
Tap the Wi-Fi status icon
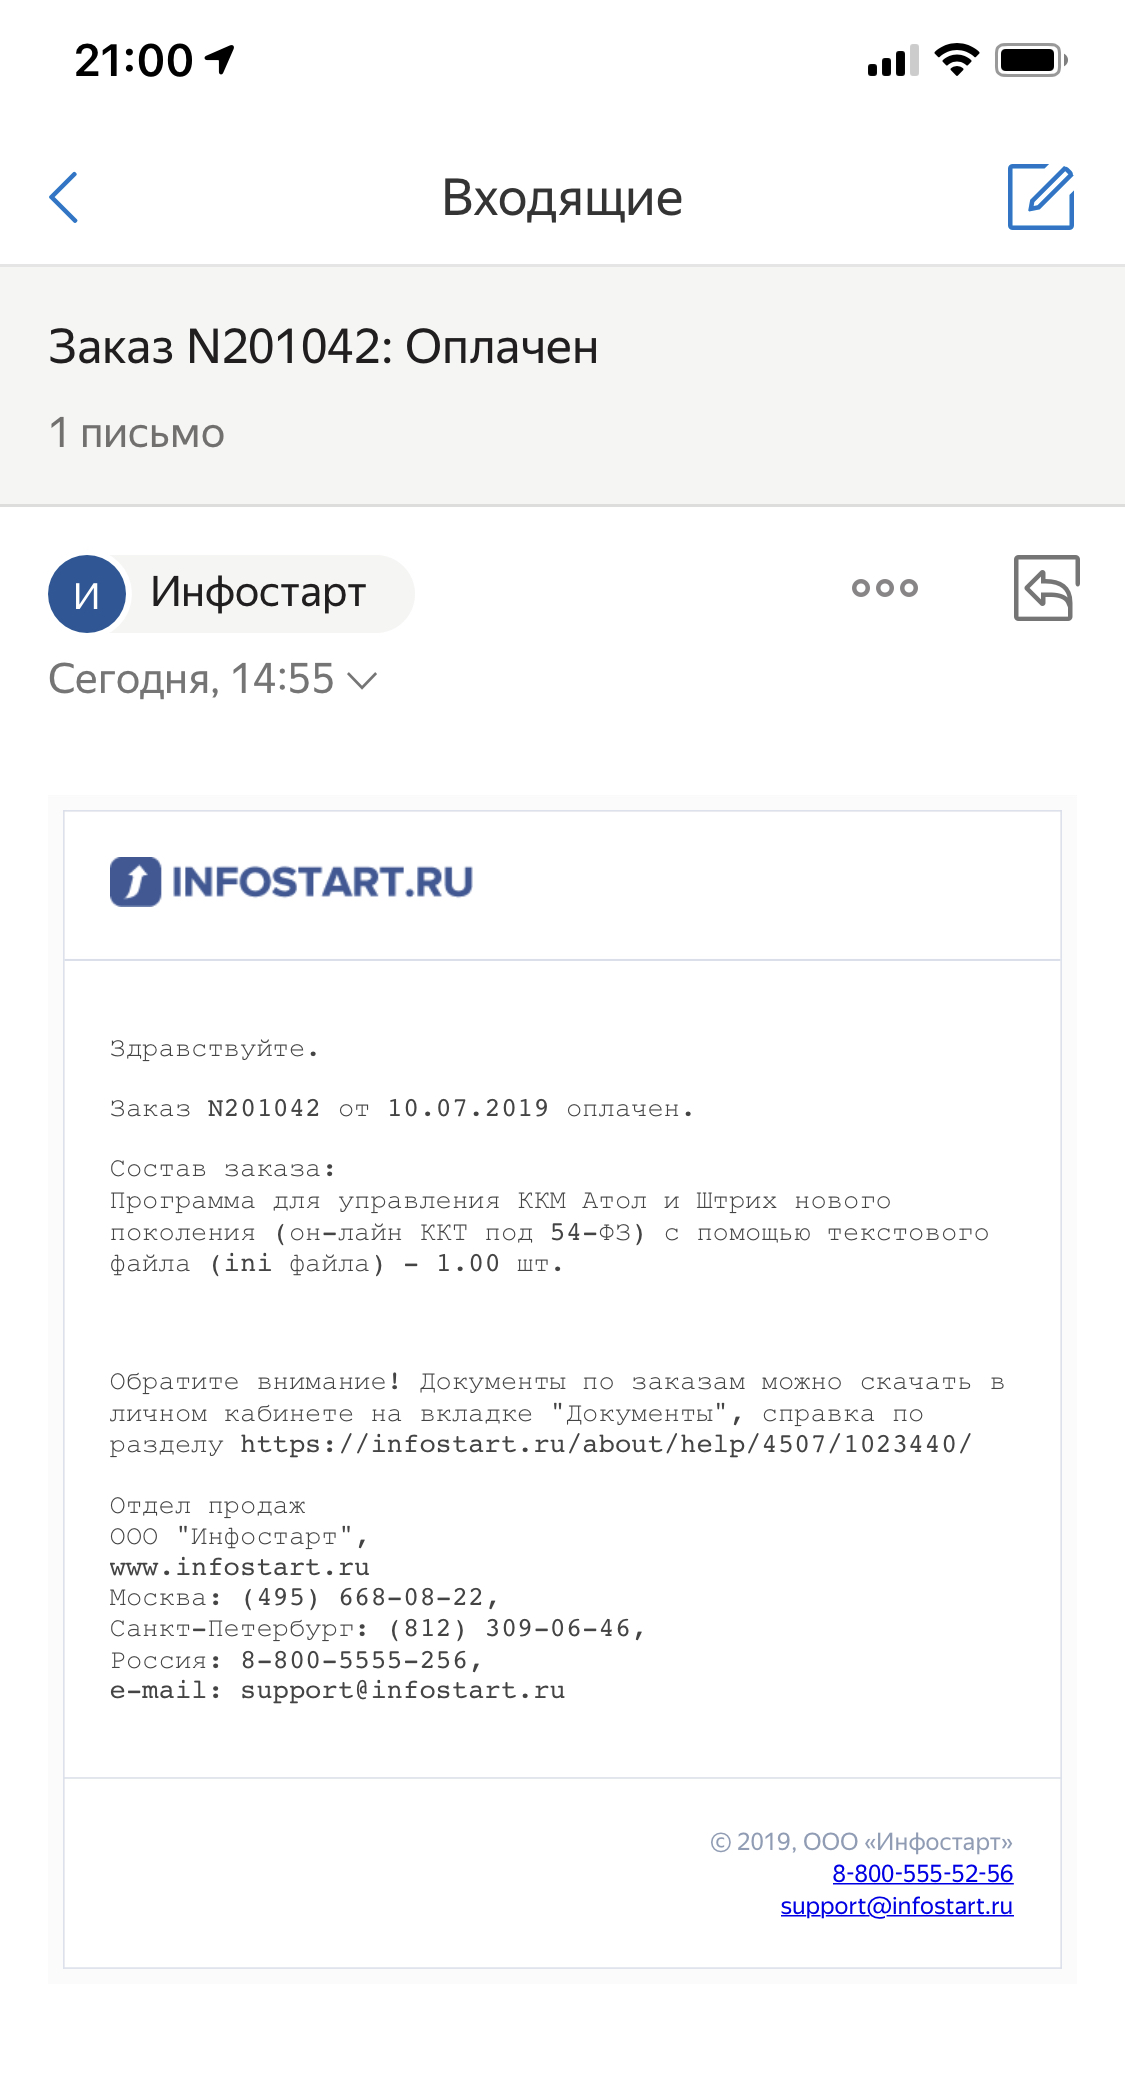[957, 60]
